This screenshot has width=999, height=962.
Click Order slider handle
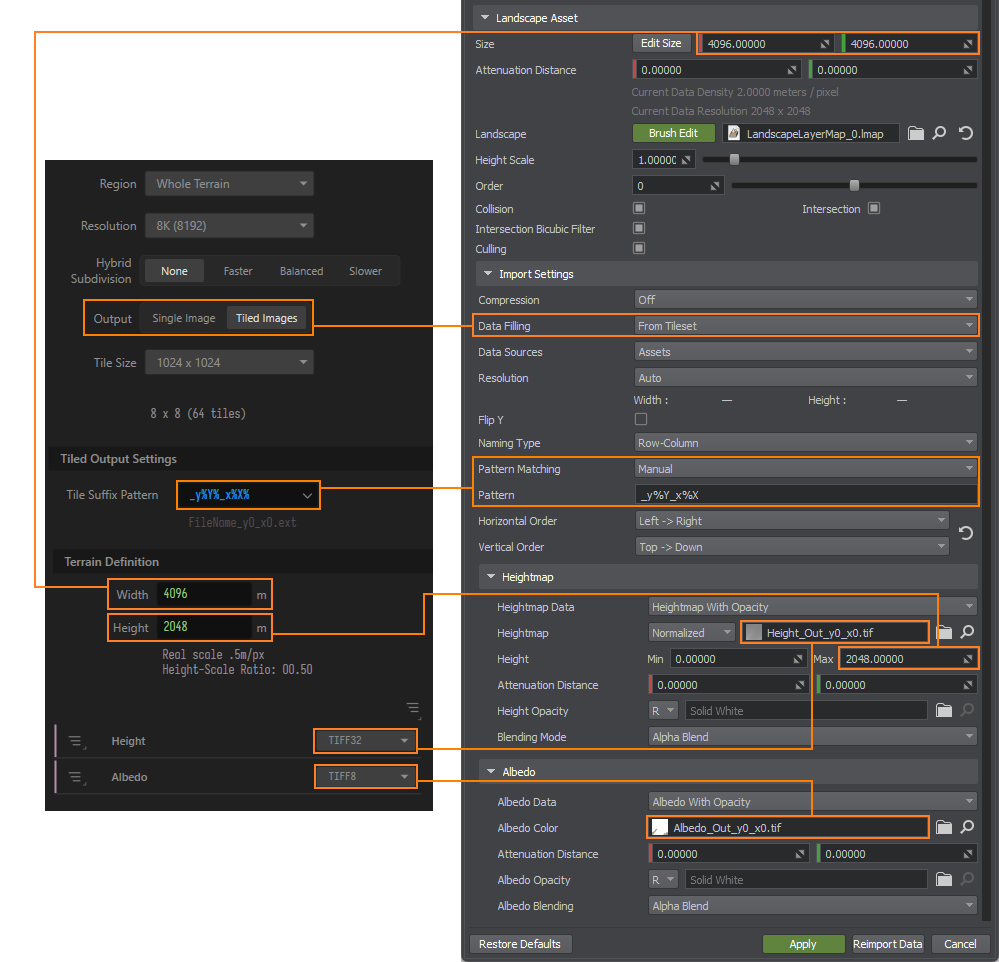854,185
